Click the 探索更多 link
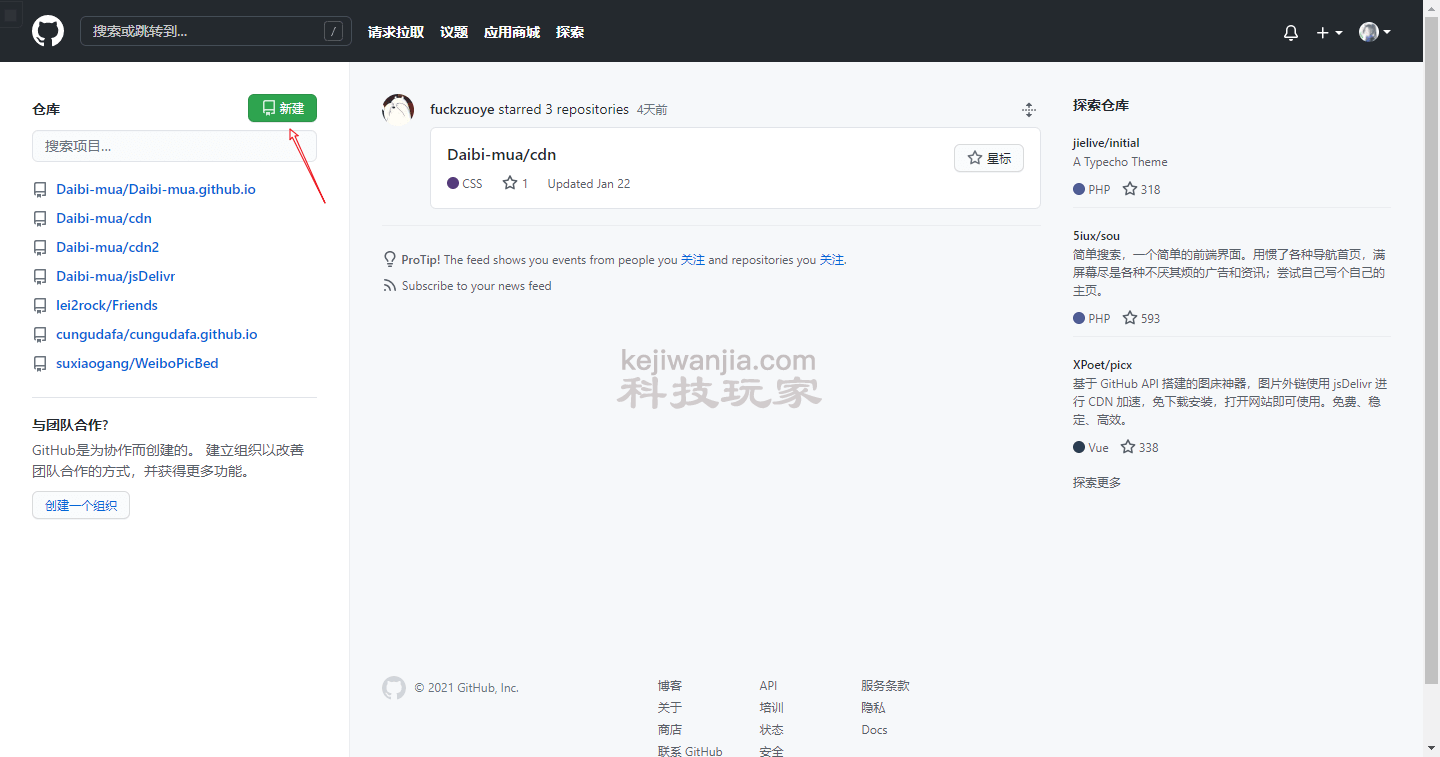Viewport: 1440px width, 757px height. pyautogui.click(x=1097, y=483)
